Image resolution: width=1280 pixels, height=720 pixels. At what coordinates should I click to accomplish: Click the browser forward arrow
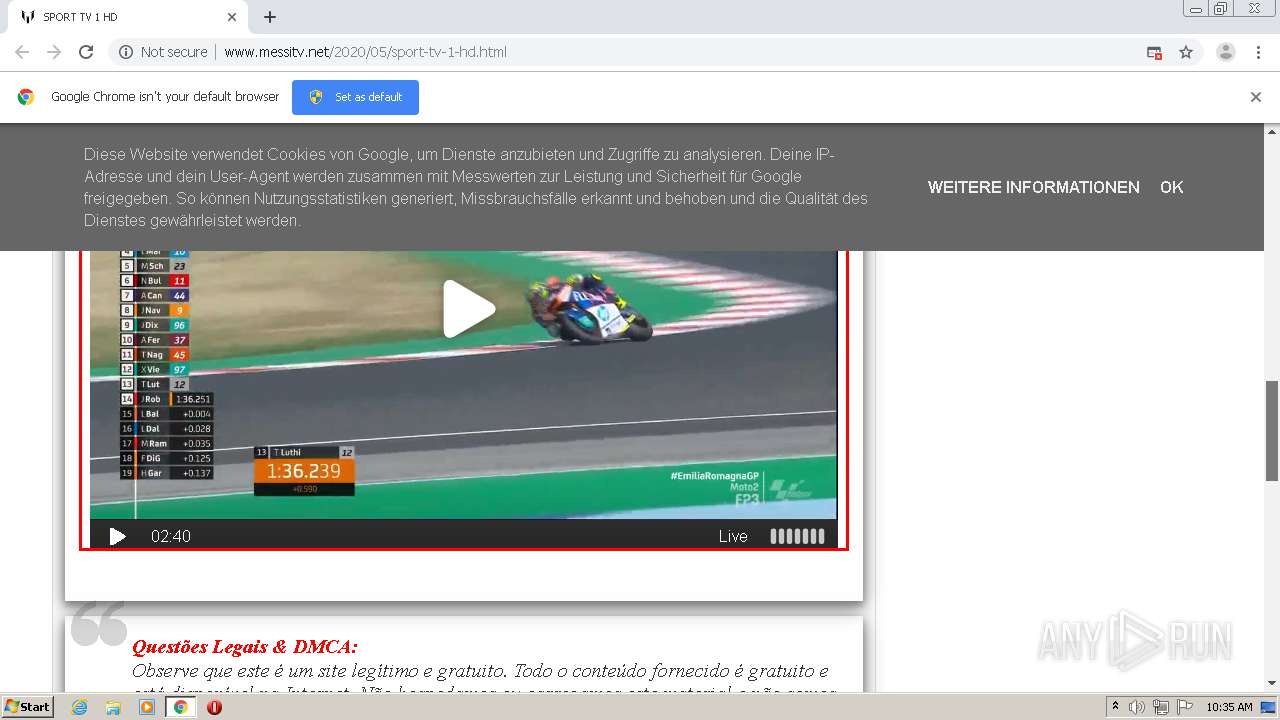[54, 52]
